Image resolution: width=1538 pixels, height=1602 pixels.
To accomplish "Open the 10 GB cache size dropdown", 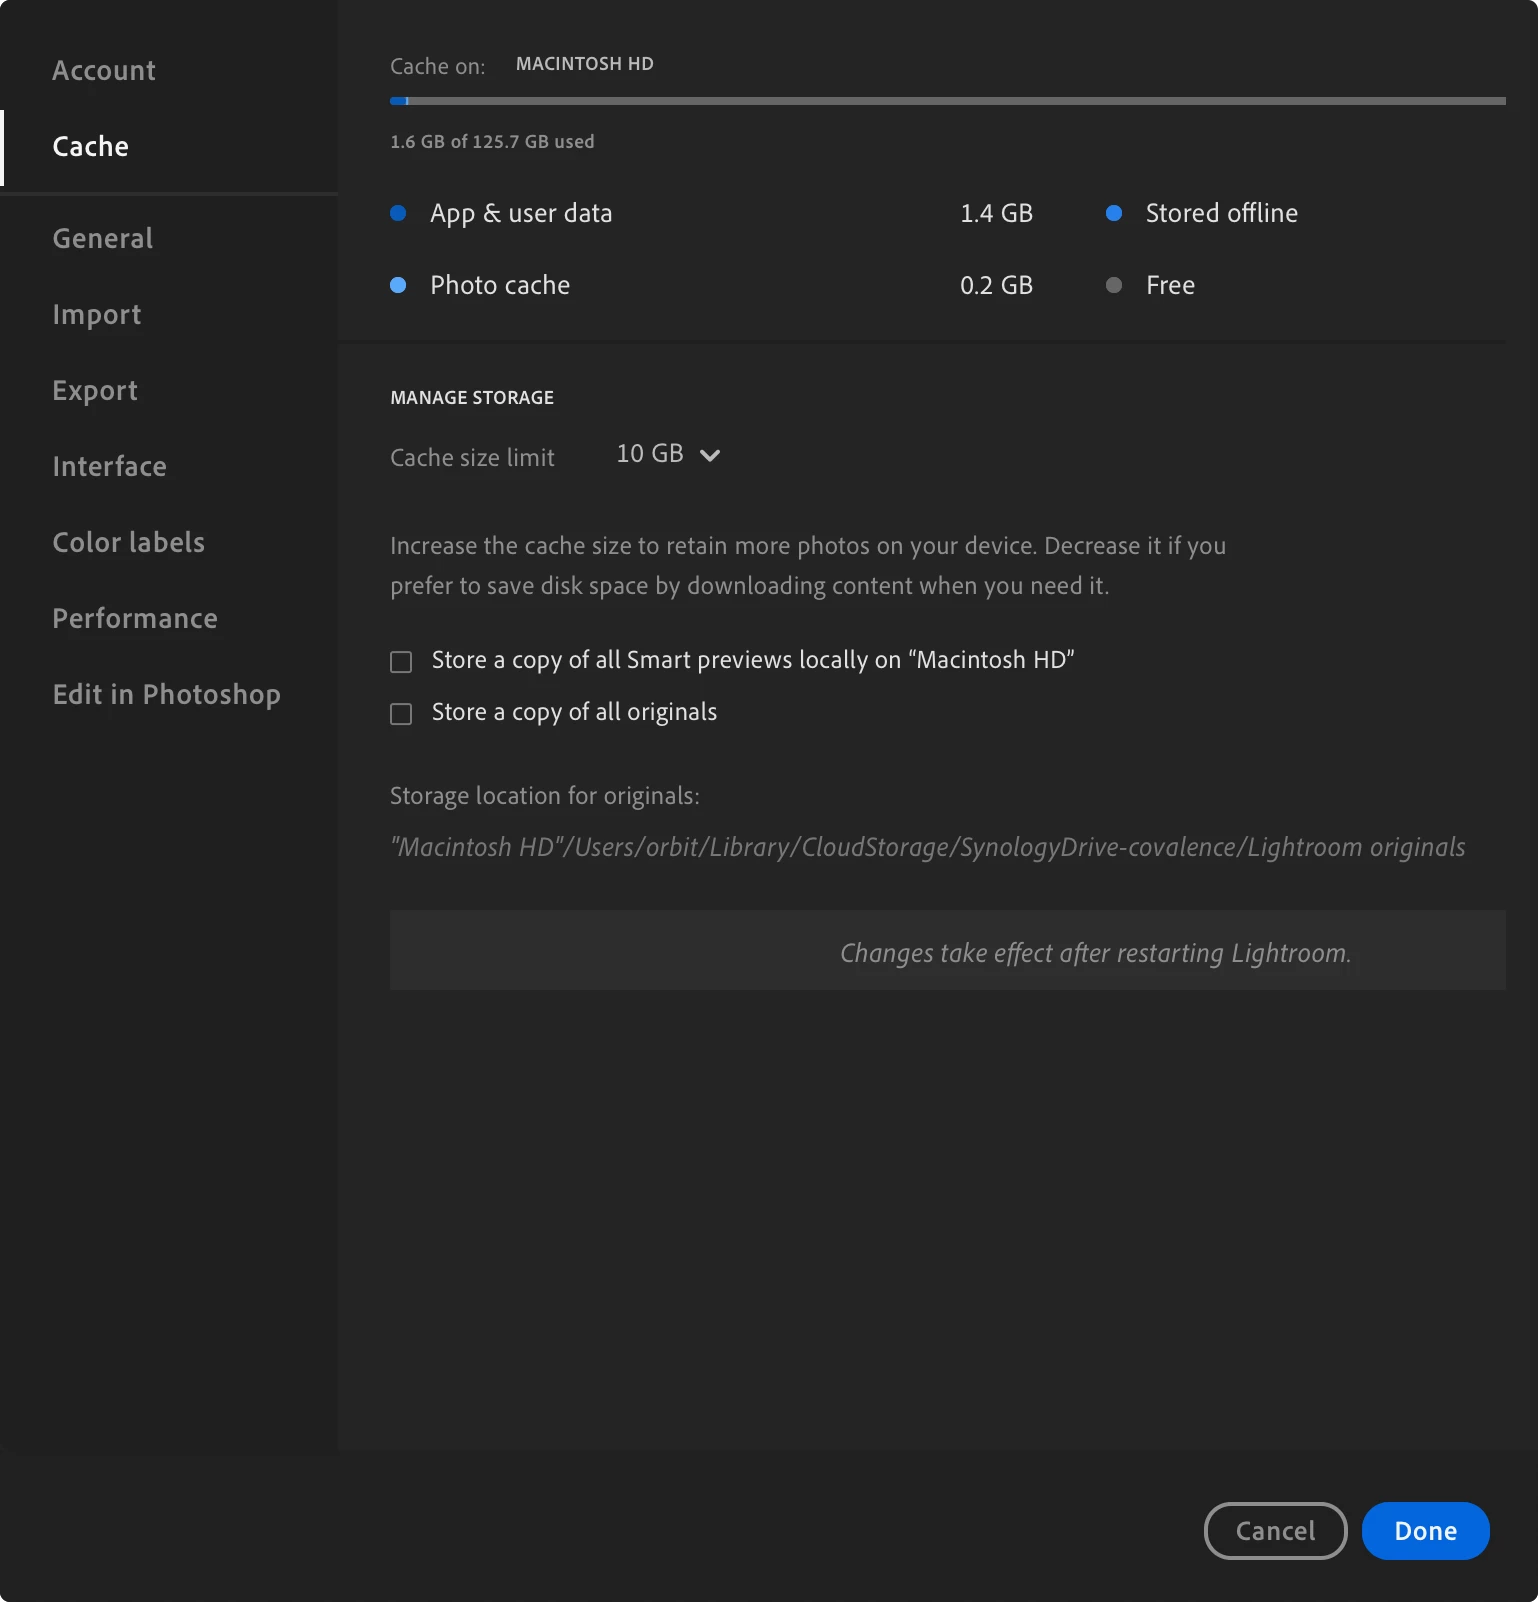I will pos(668,454).
